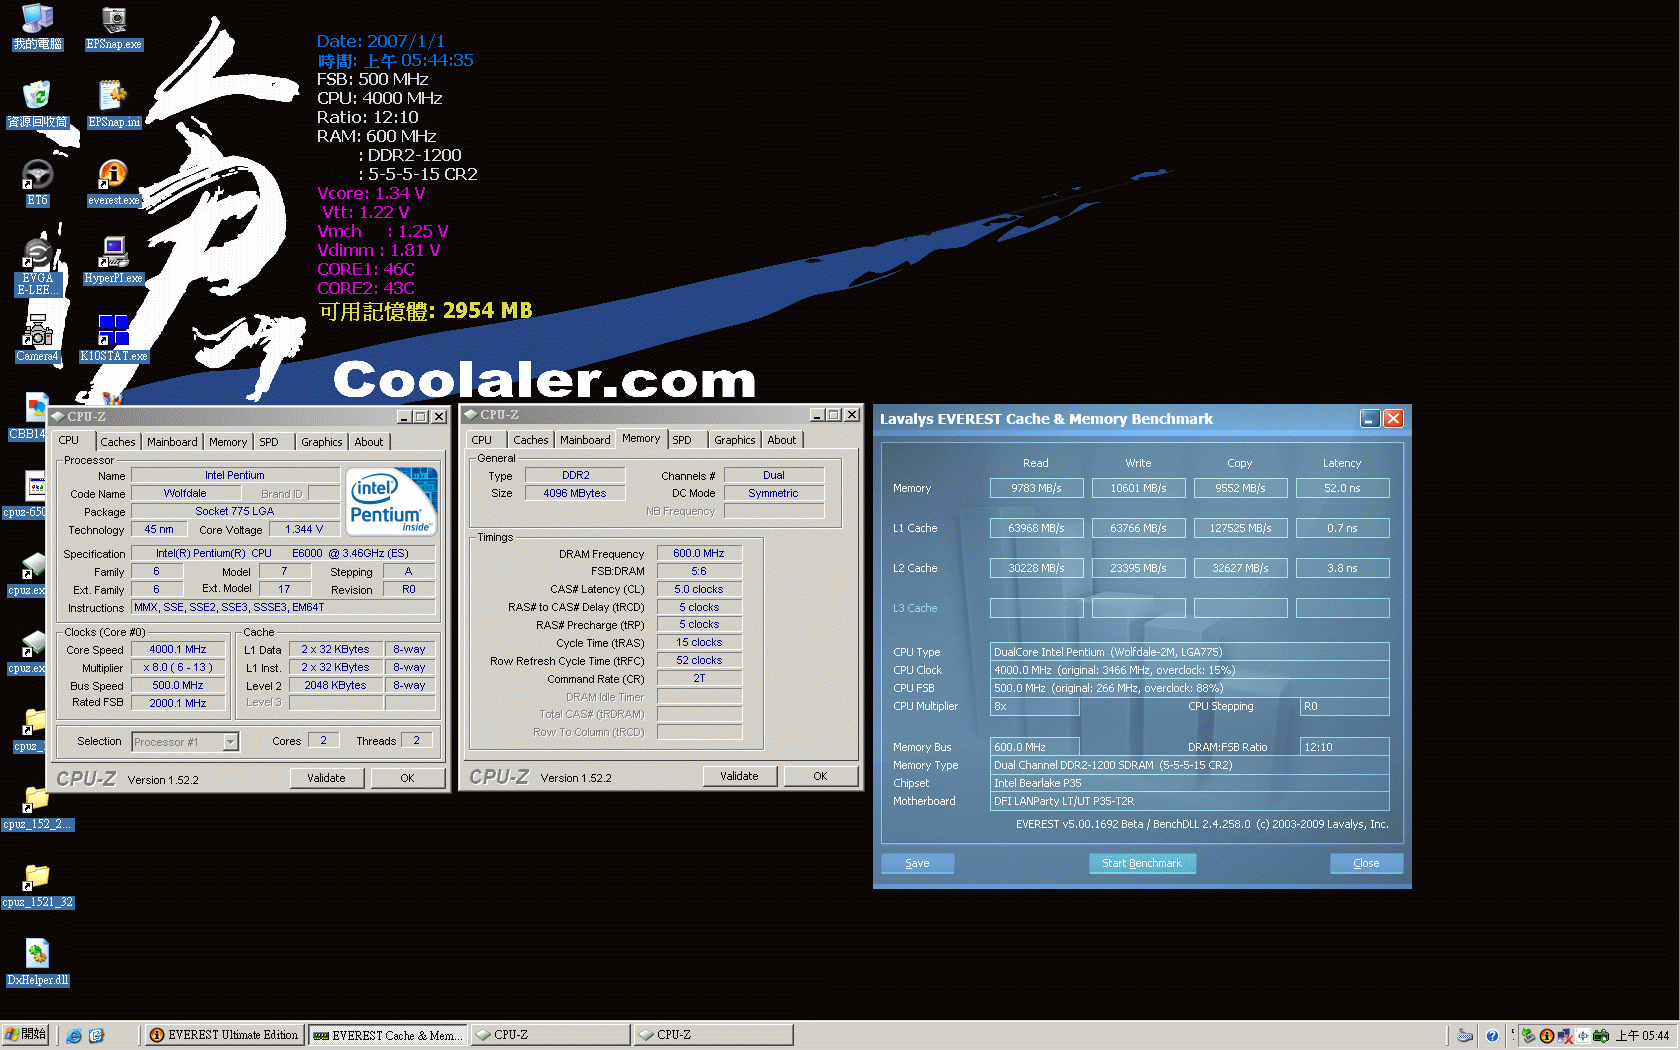Launch HyperPI.exe shortcut
This screenshot has width=1680, height=1050.
(x=113, y=260)
